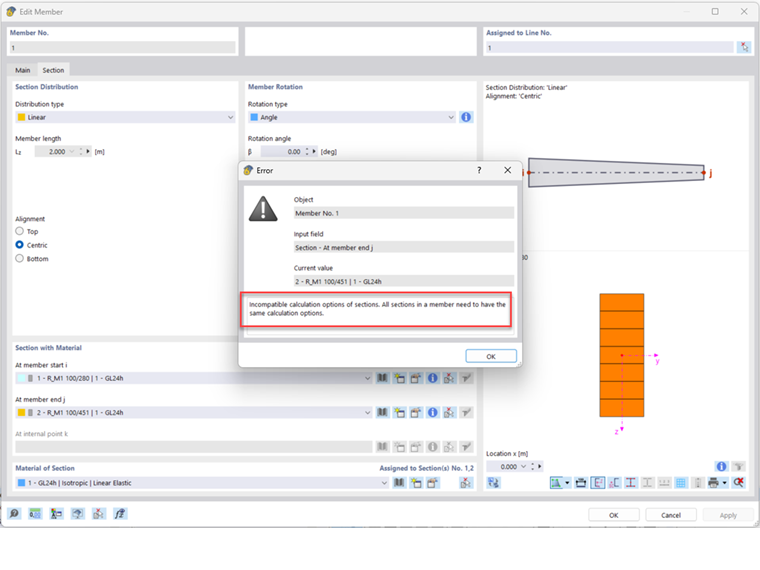Show info for member start i section

tap(432, 378)
